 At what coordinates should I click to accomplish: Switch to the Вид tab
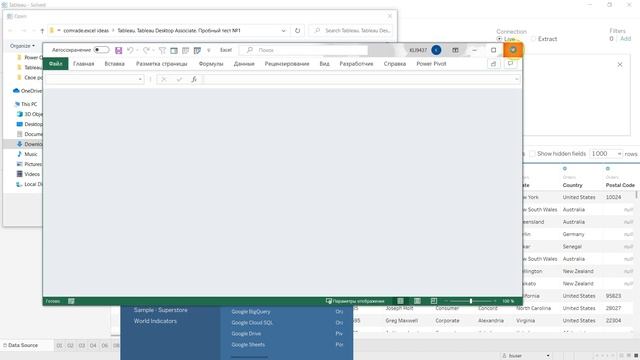pos(324,64)
